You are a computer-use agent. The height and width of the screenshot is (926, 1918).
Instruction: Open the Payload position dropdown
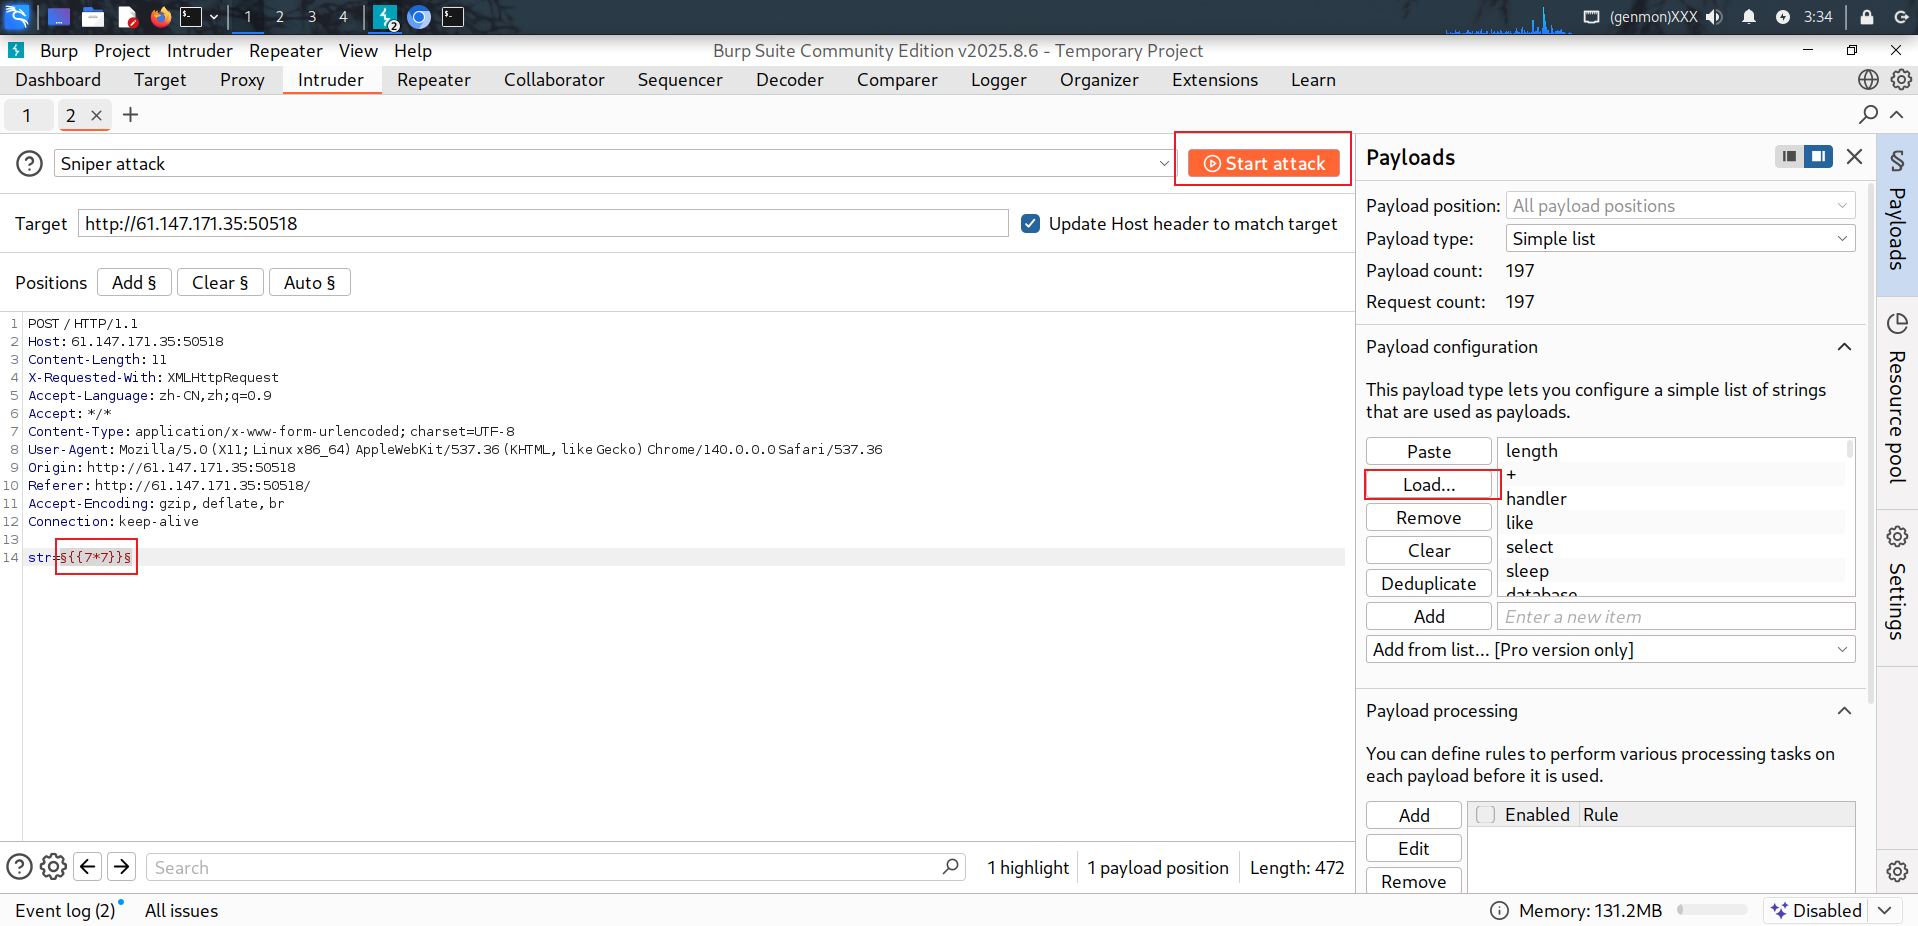1680,205
